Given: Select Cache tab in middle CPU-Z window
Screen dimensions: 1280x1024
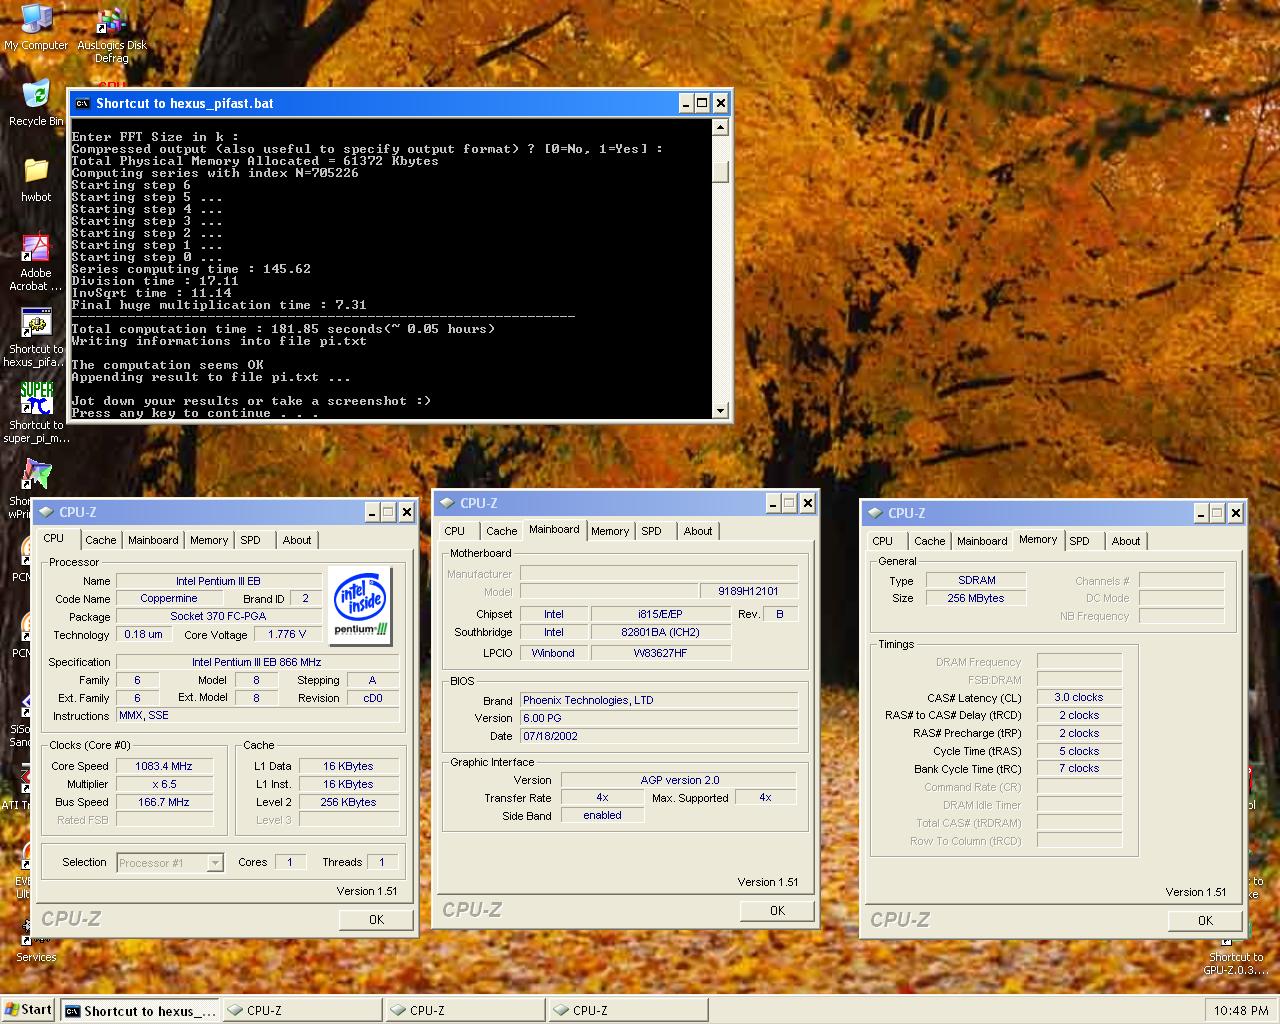Looking at the screenshot, I should click(502, 531).
